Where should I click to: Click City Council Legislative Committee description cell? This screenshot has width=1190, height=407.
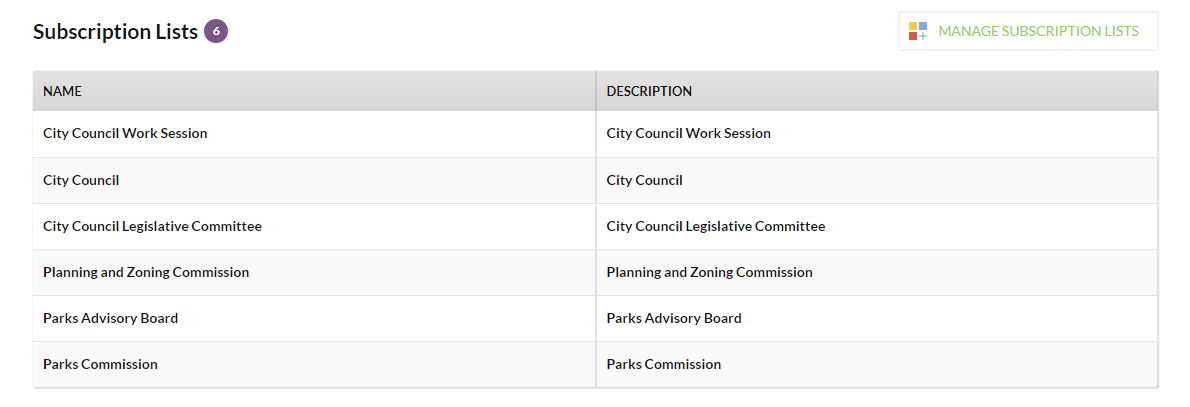[x=877, y=226]
